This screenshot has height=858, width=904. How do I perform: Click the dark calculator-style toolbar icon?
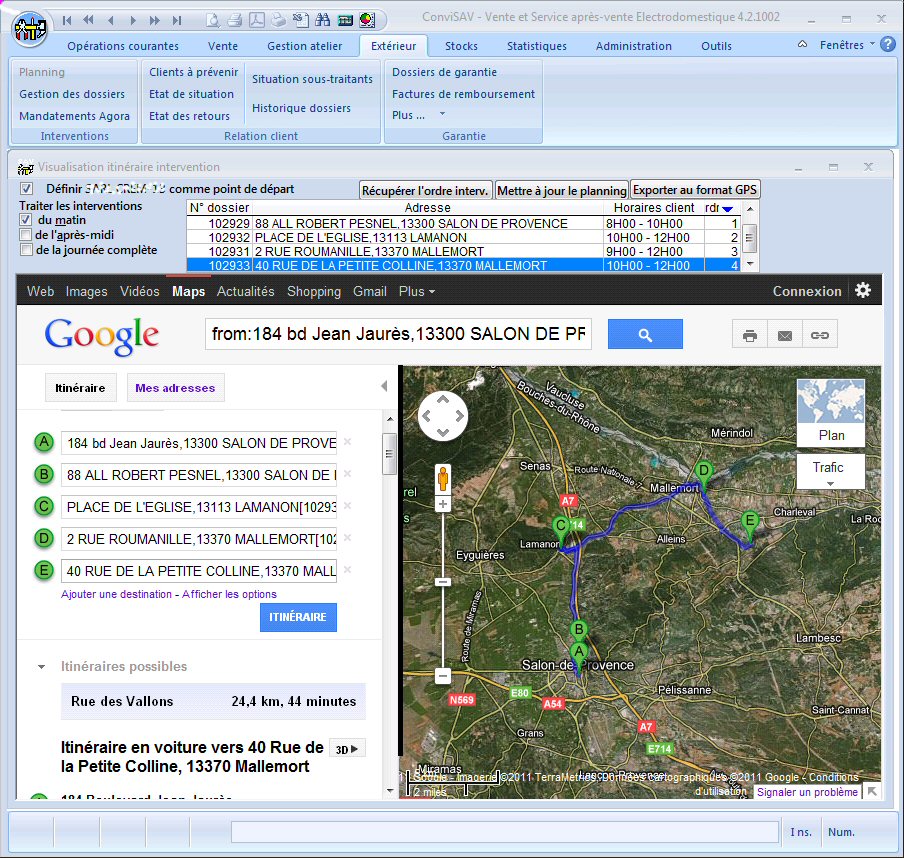[x=345, y=20]
